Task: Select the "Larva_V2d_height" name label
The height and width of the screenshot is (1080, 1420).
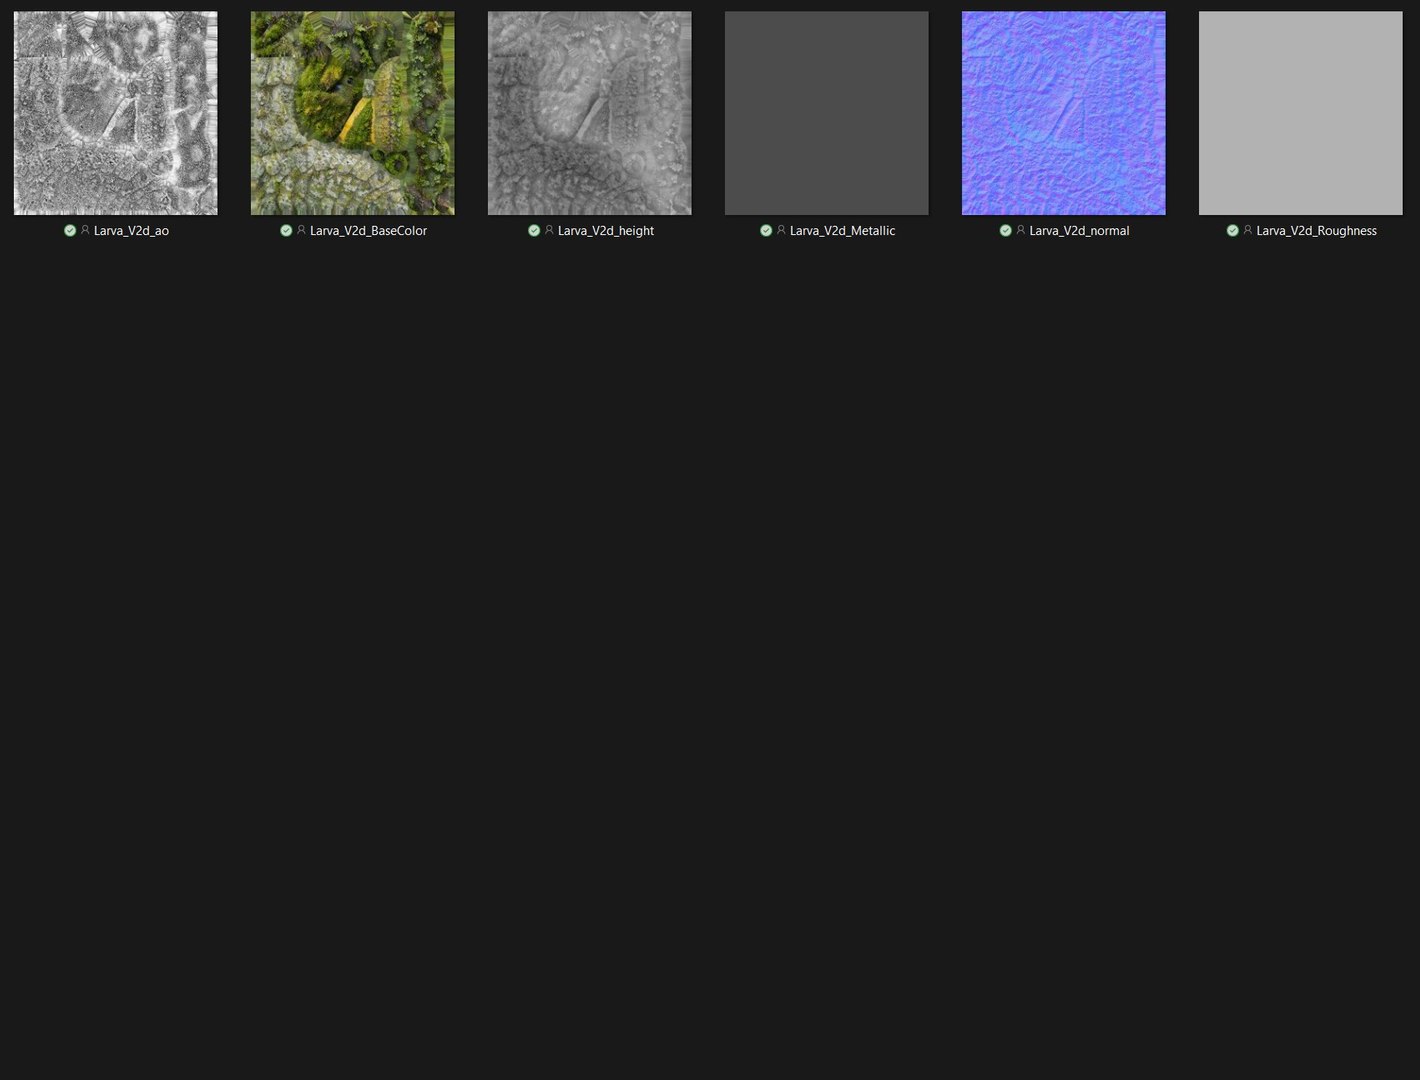Action: pos(606,231)
